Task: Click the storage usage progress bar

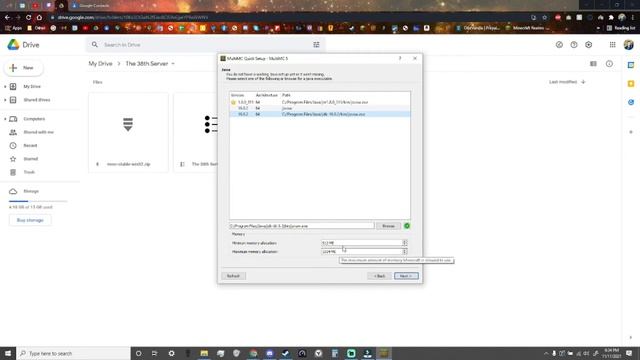Action: [38, 201]
